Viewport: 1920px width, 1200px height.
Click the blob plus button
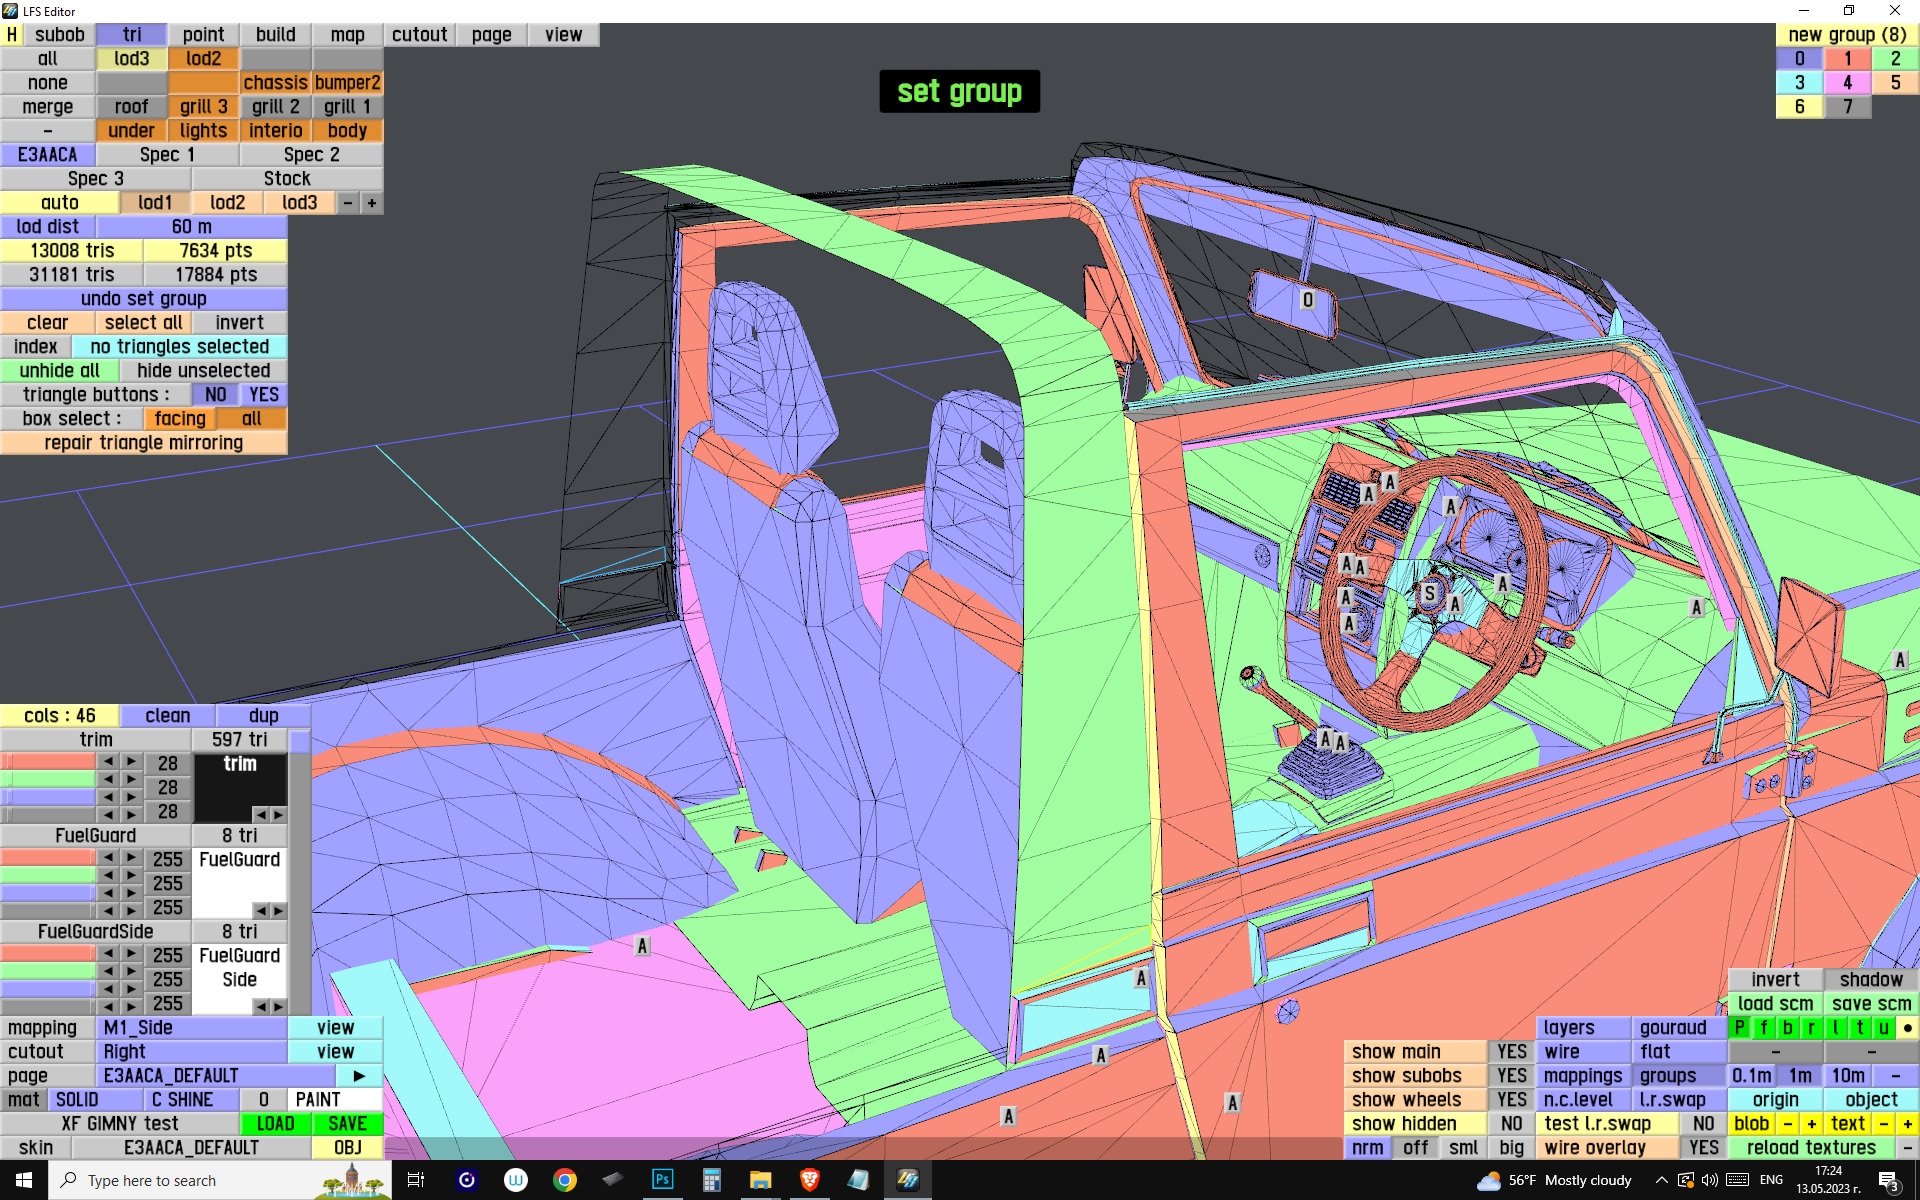1811,1124
